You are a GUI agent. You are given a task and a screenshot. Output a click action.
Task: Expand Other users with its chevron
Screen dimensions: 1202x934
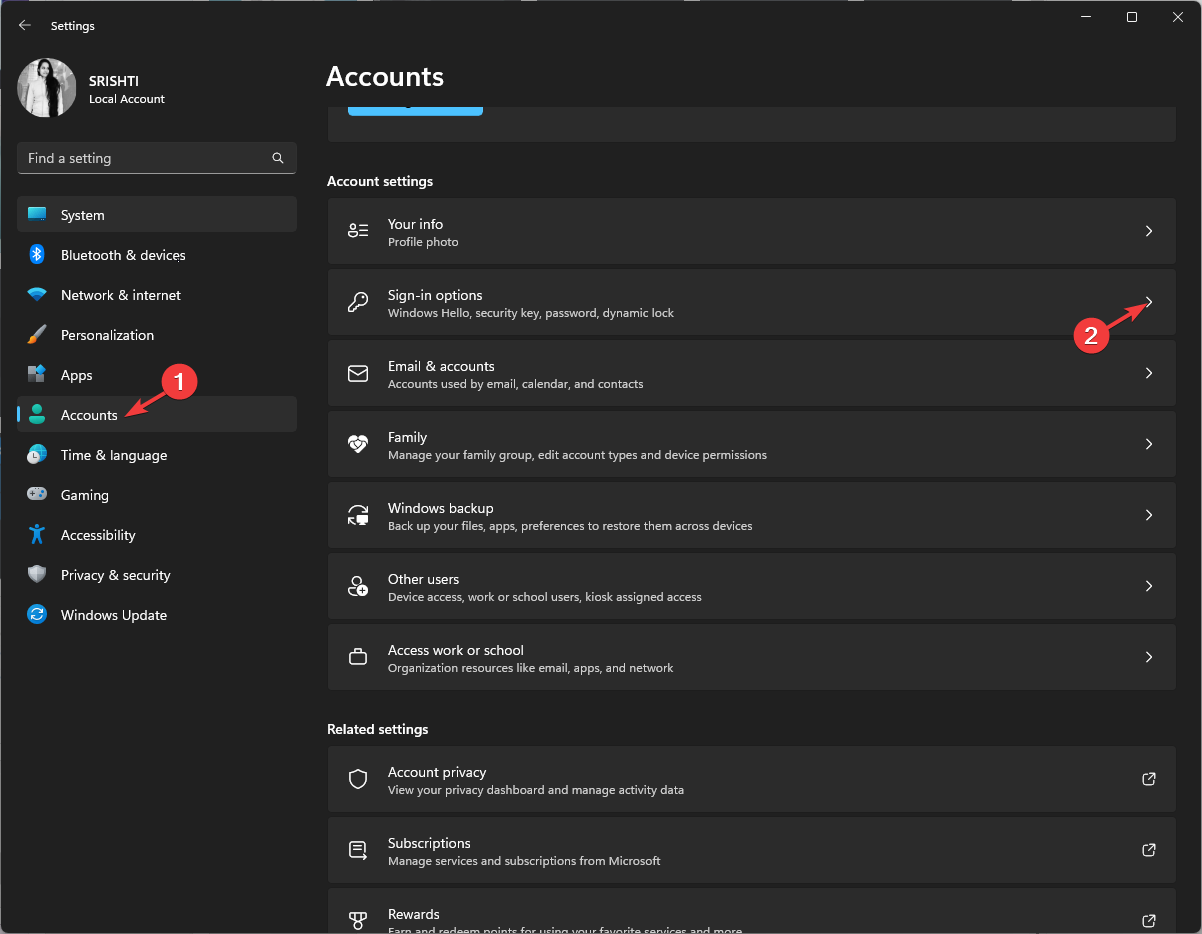click(x=1149, y=586)
